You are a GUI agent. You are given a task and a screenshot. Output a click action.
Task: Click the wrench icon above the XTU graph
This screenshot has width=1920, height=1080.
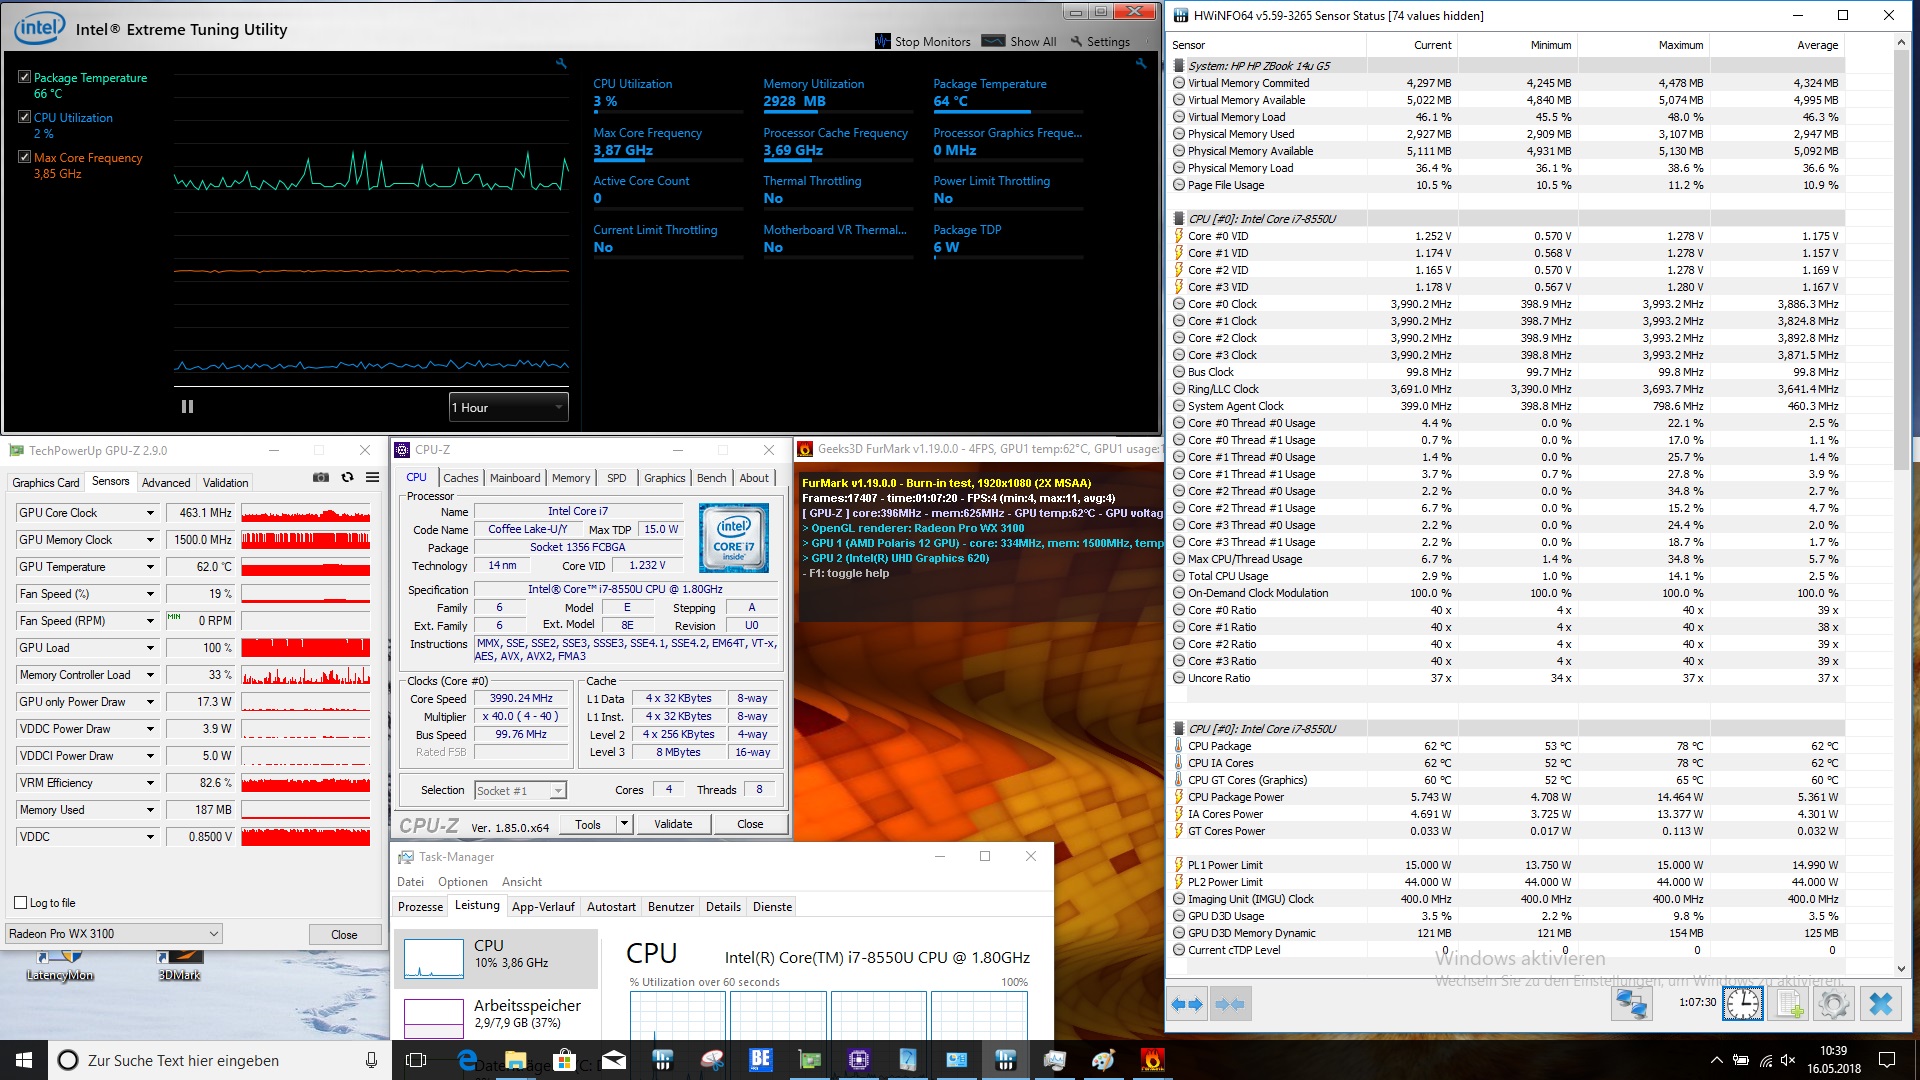click(561, 64)
